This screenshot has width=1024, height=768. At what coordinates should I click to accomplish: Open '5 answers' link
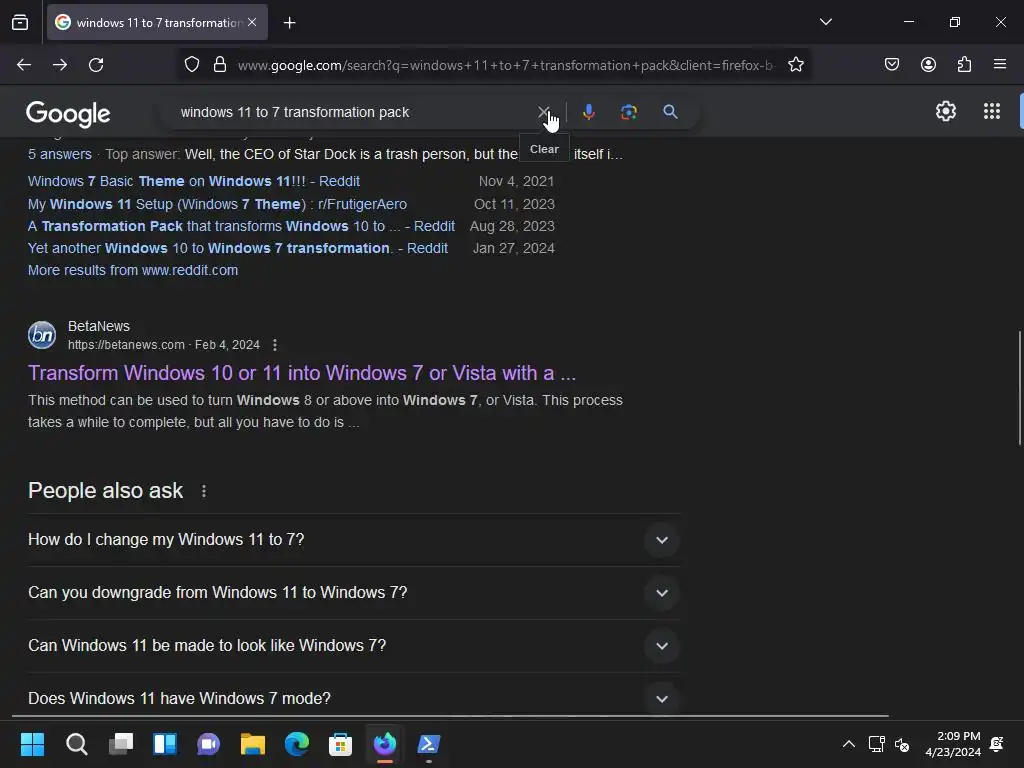[59, 154]
